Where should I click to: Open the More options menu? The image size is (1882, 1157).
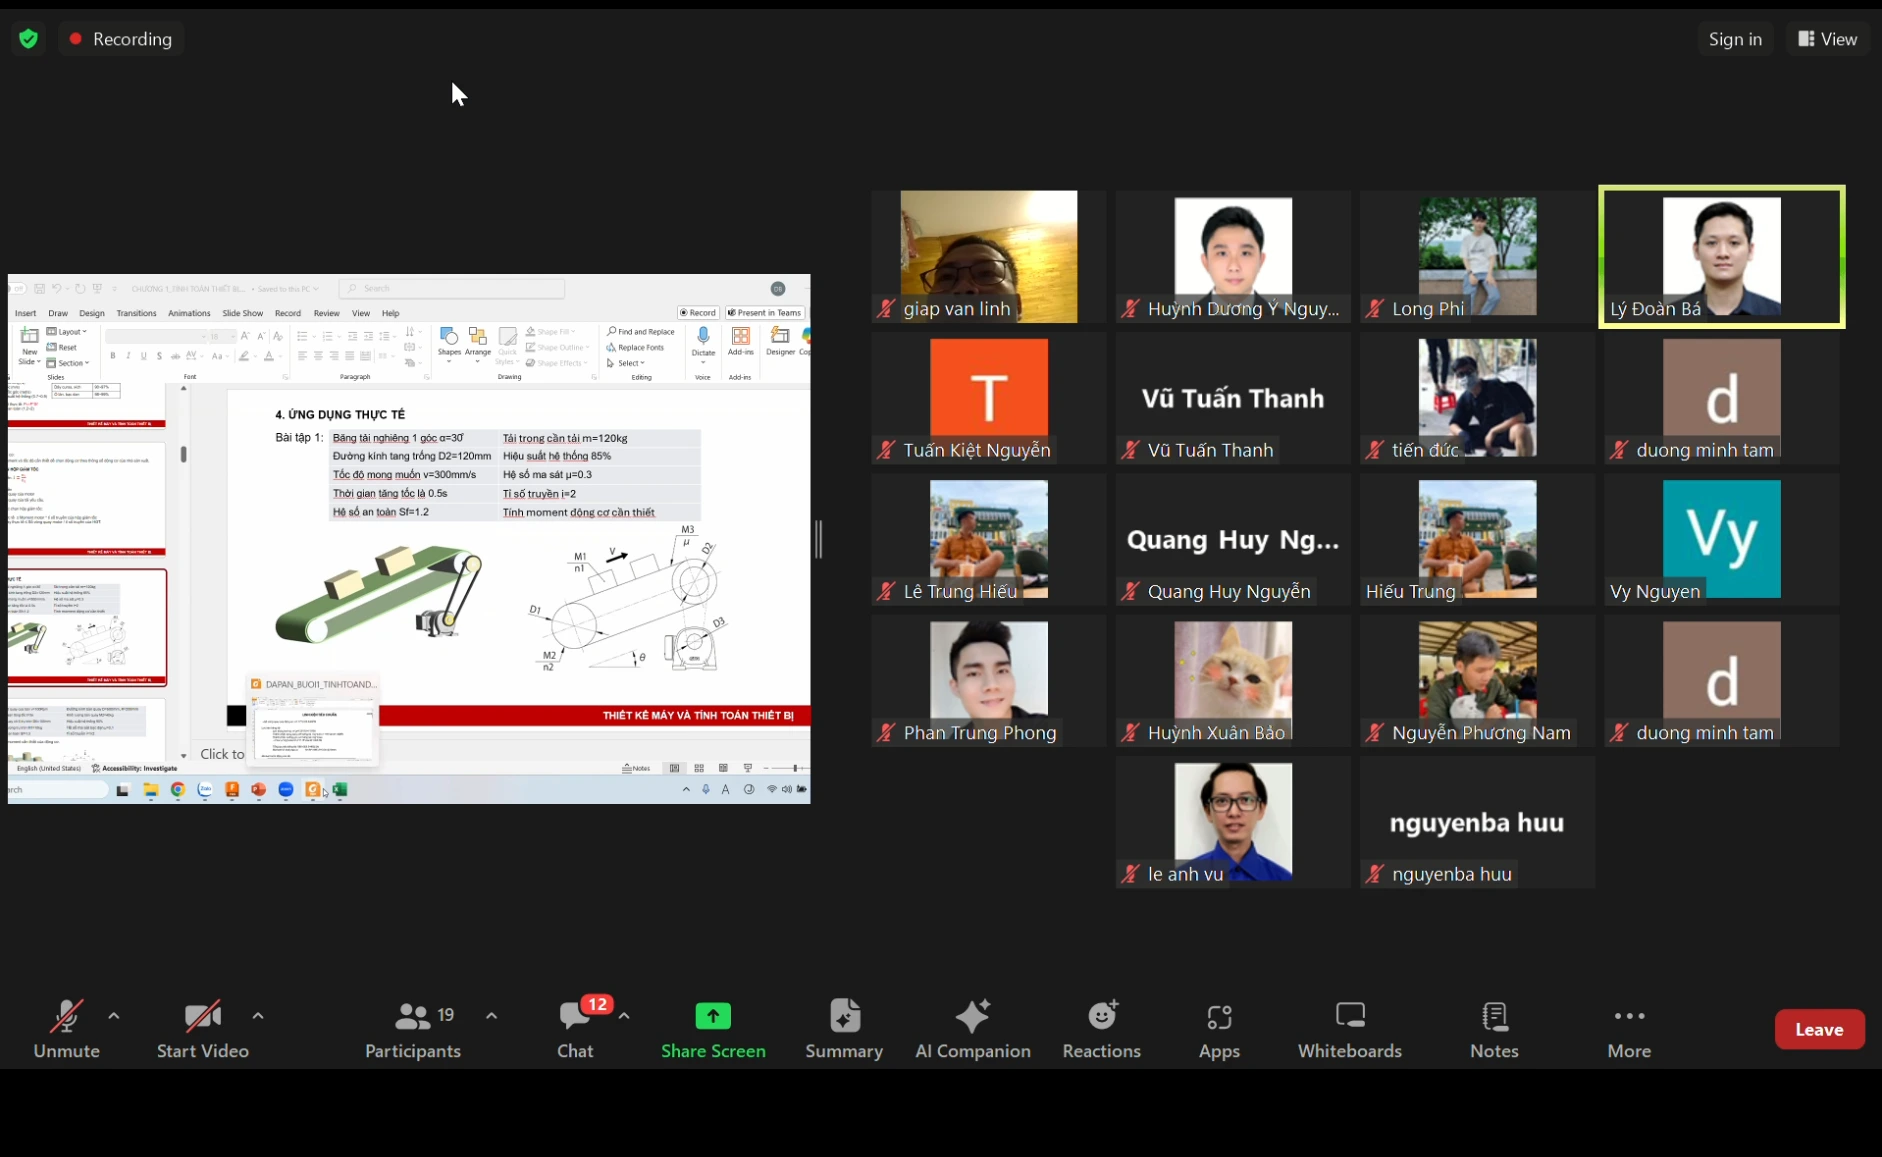1629,1029
